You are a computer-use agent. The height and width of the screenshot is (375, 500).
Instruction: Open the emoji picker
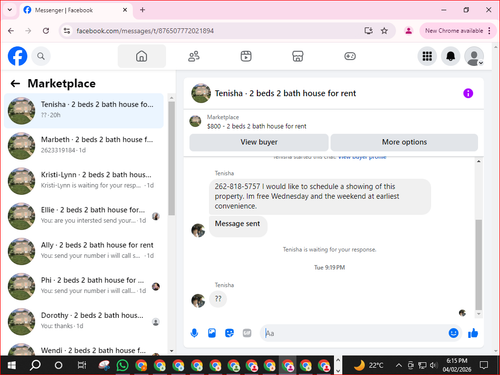tap(453, 333)
